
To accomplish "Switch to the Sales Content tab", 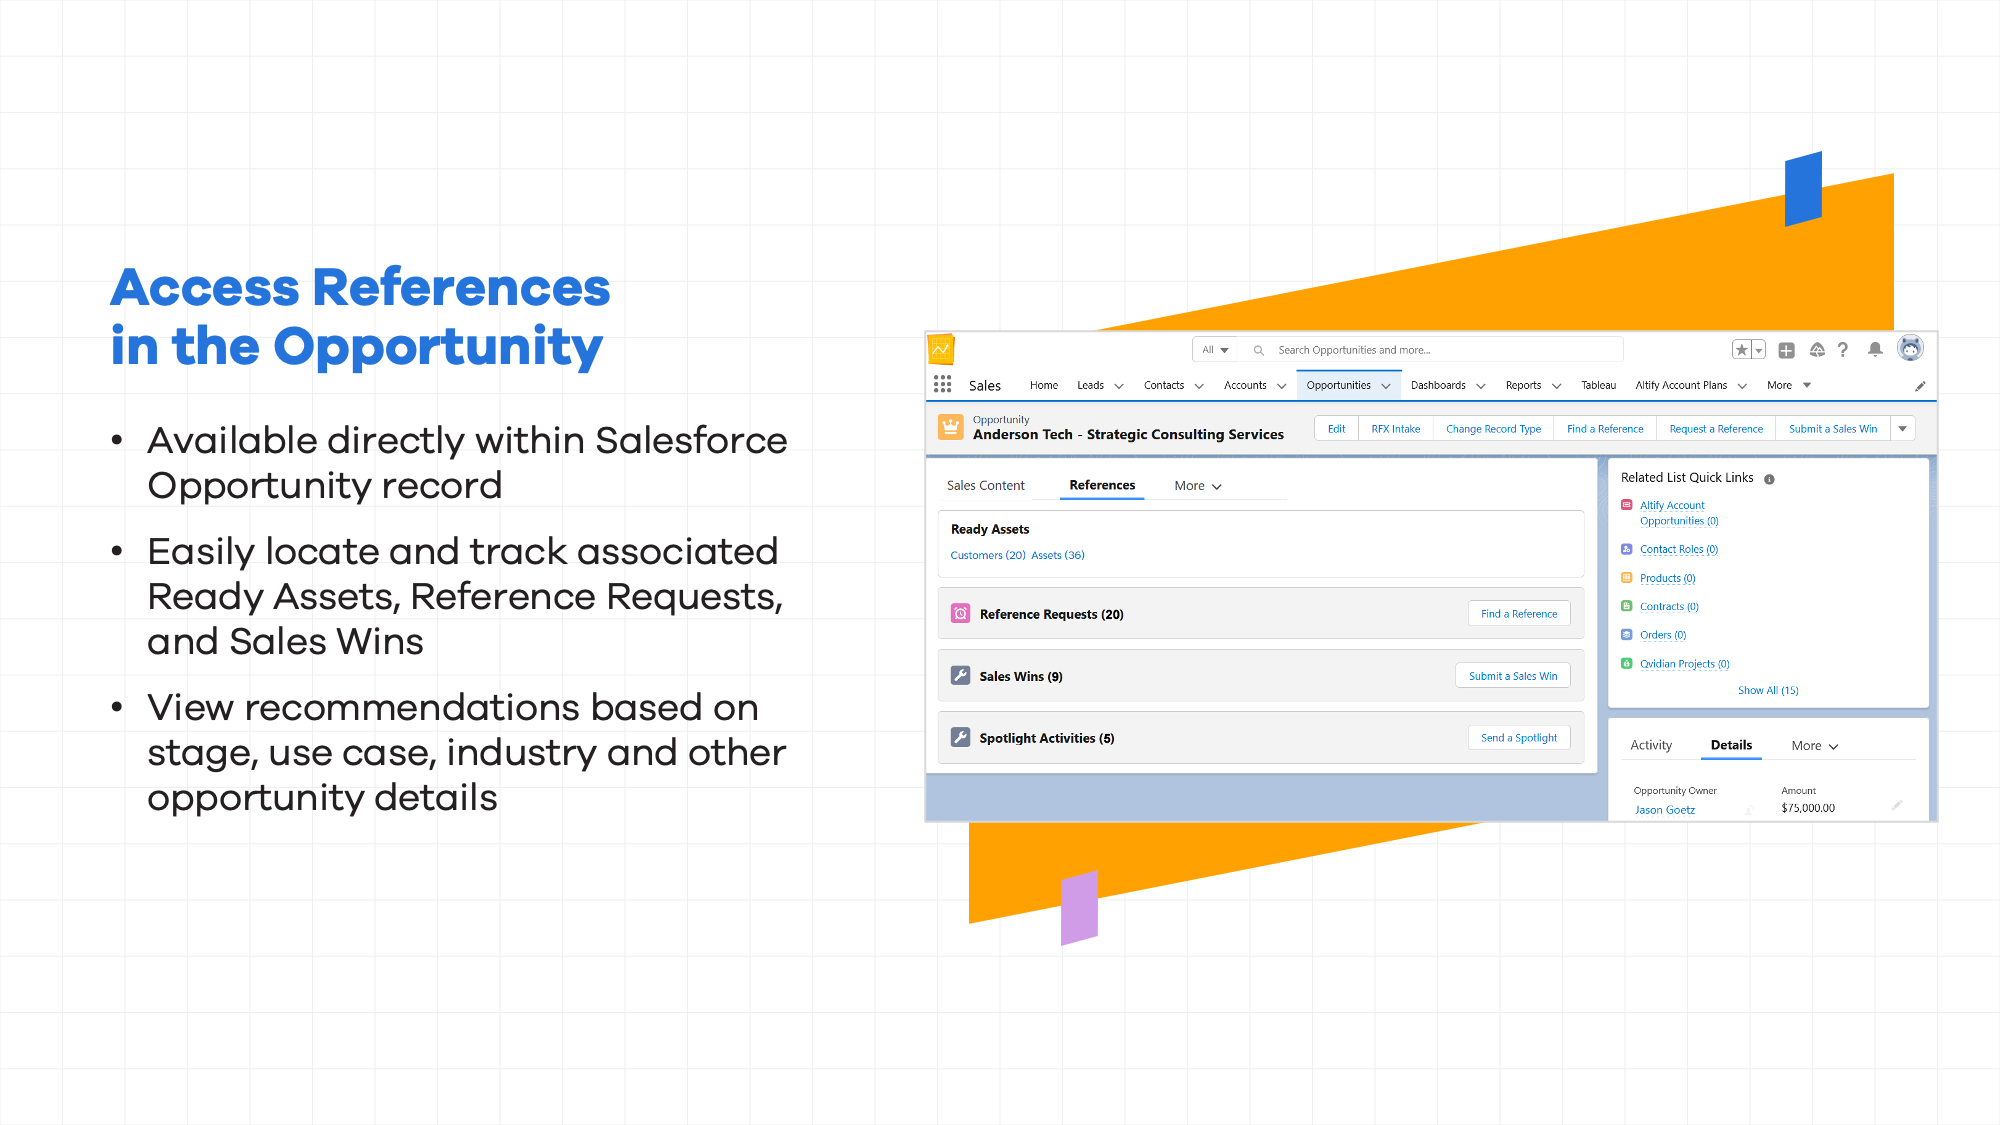I will click(x=985, y=486).
